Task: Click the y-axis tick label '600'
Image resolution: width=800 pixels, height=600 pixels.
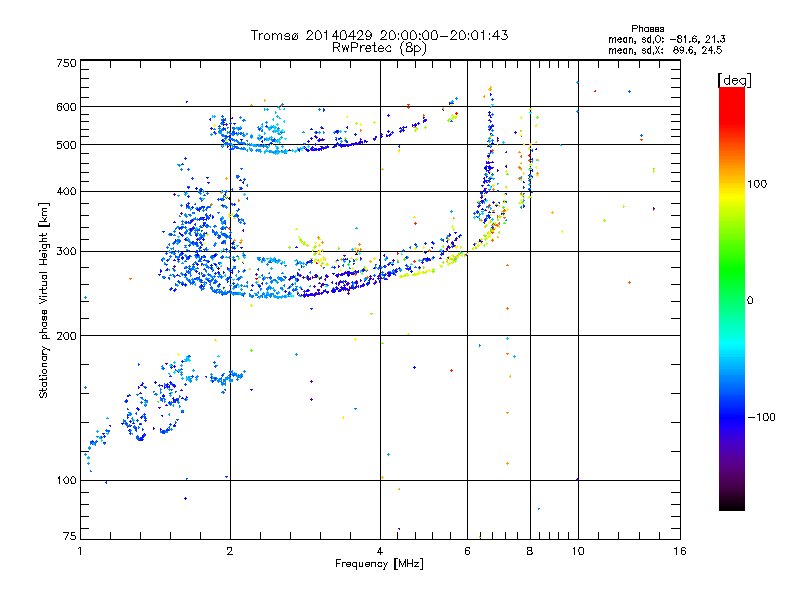Action: [66, 107]
